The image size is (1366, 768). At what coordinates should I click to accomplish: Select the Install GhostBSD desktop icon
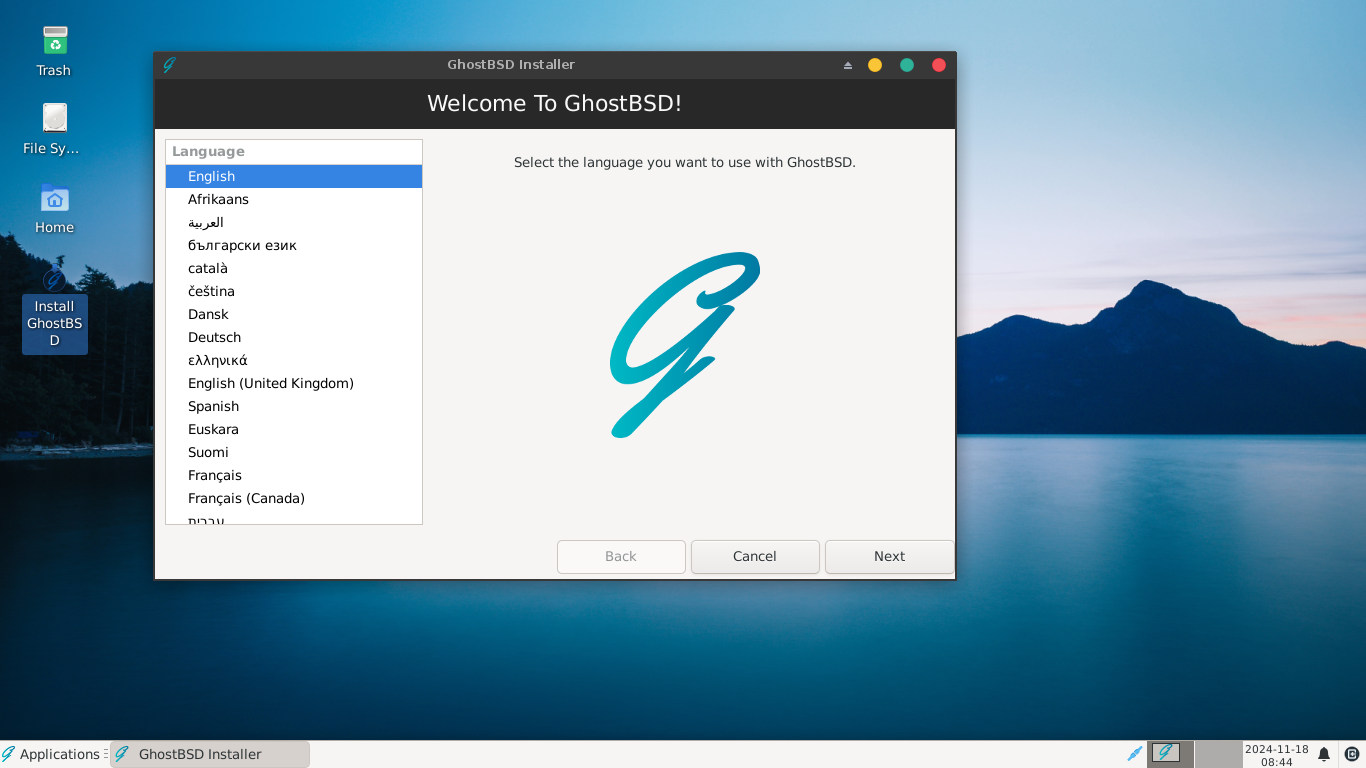coord(54,308)
